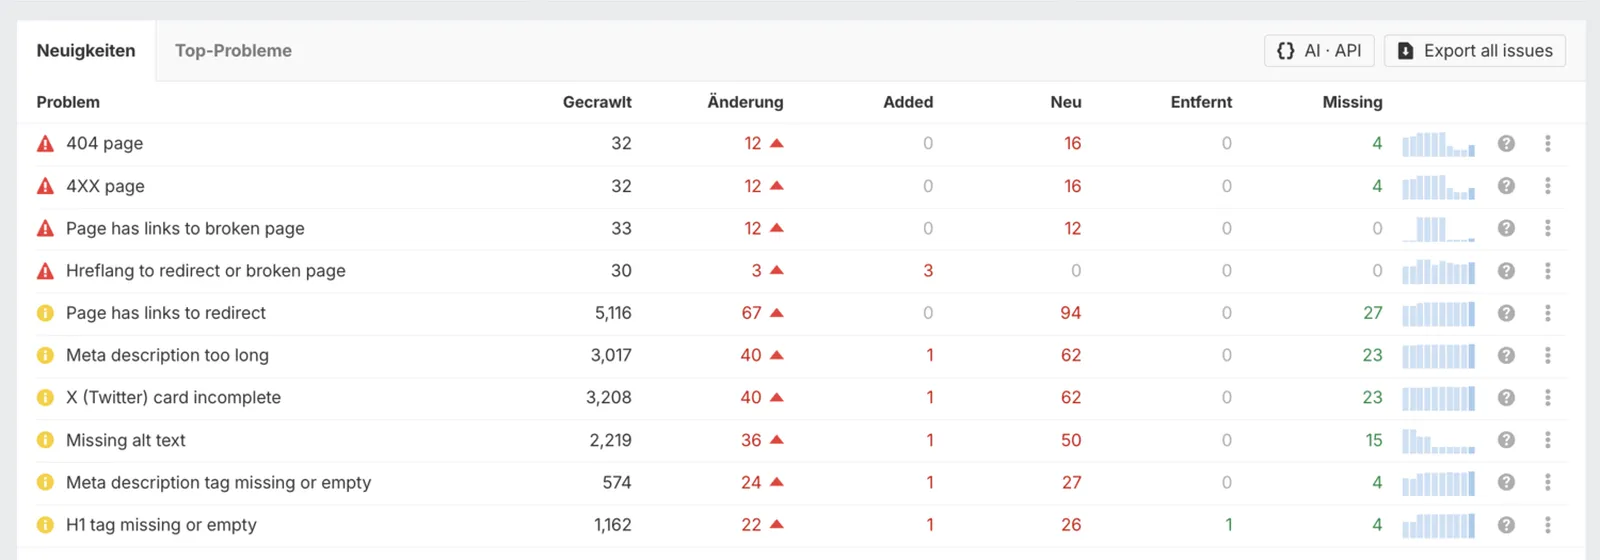The width and height of the screenshot is (1600, 560).
Task: Show help for Page has links to broken page
Action: 1506,228
